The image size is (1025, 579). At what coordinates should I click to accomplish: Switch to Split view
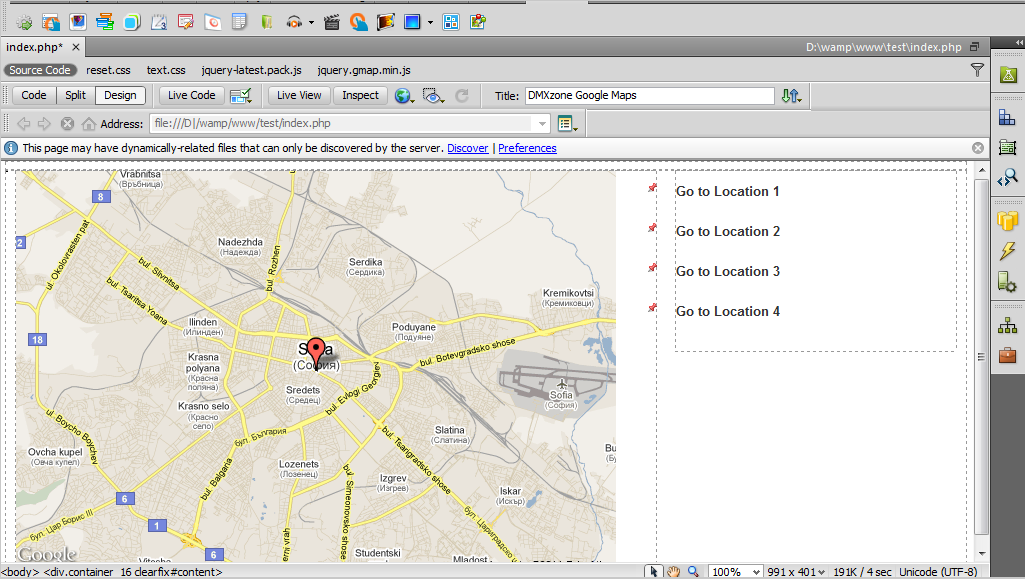click(x=75, y=95)
